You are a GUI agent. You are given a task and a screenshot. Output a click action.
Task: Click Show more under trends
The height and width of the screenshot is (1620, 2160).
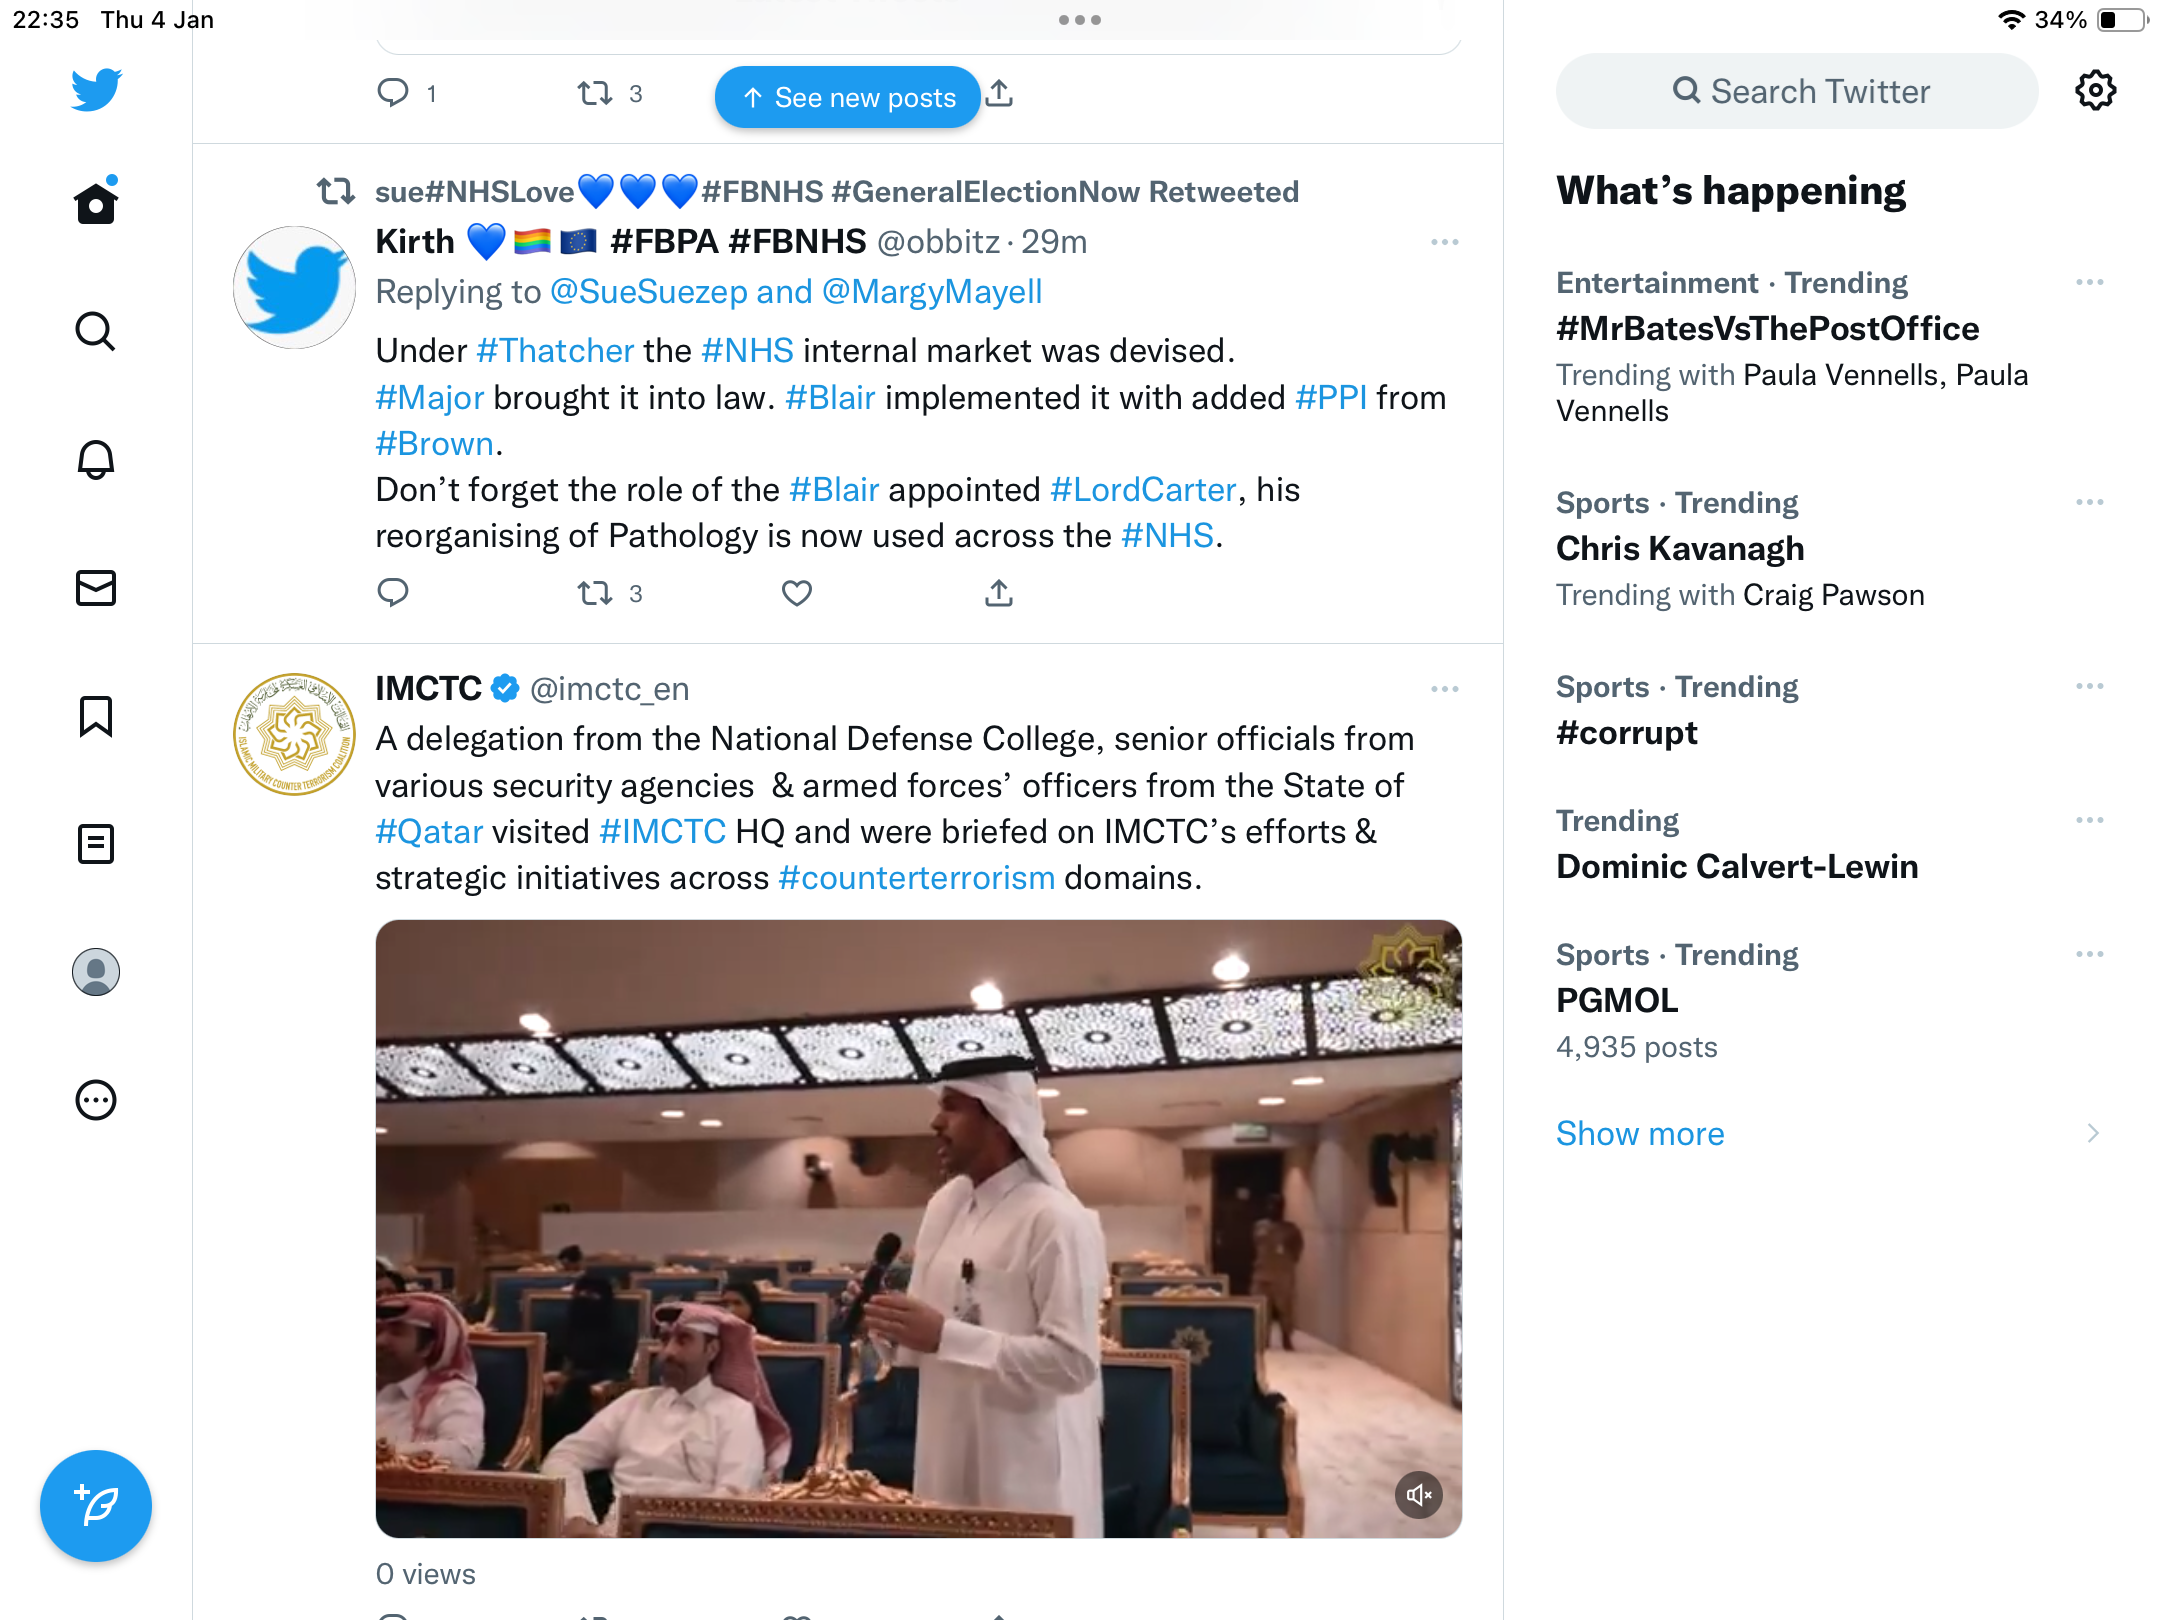pos(1640,1133)
